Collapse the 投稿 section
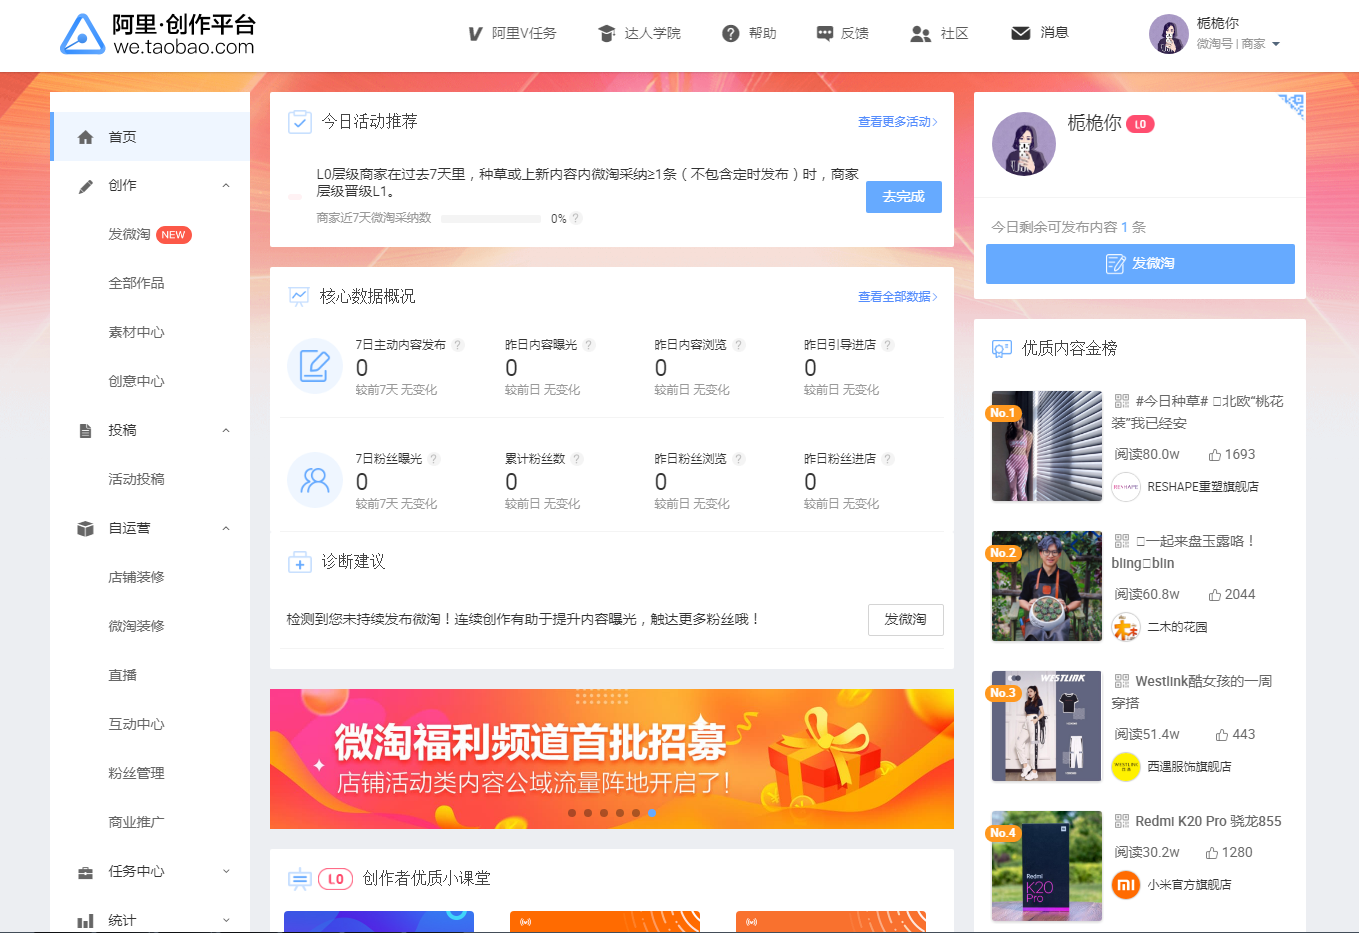 coord(226,430)
